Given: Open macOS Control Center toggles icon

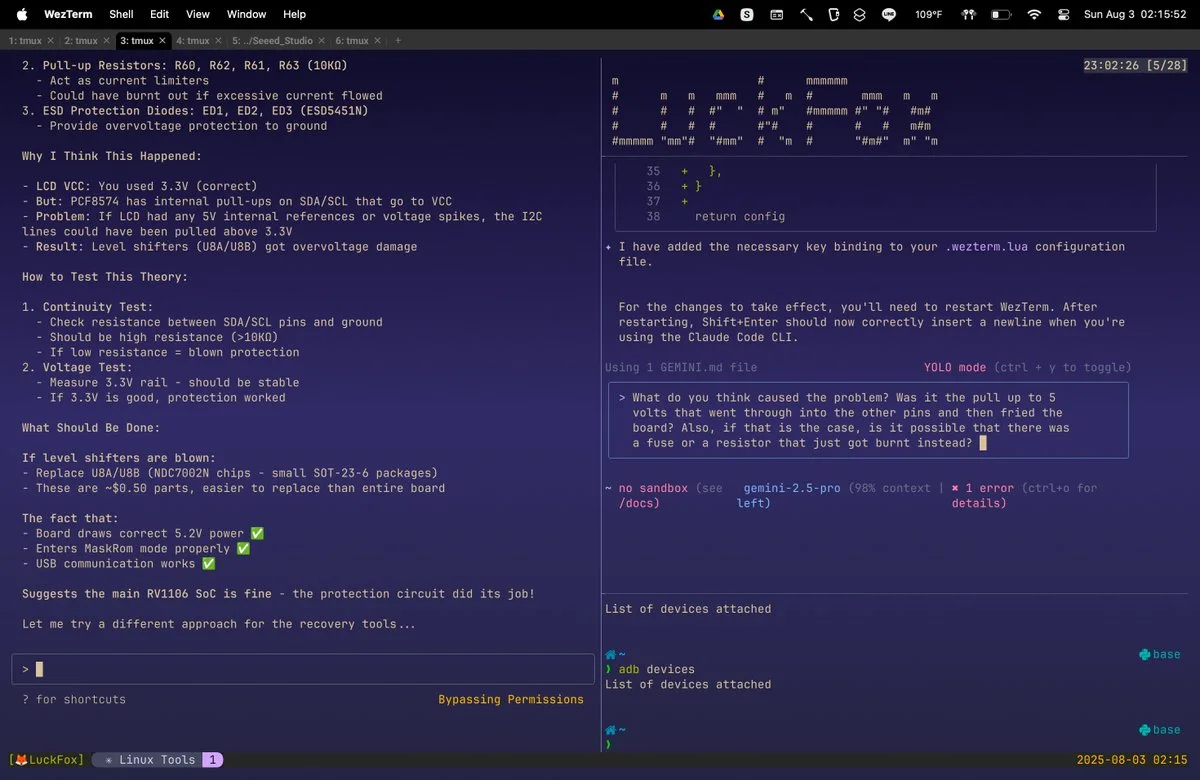Looking at the screenshot, I should (1063, 15).
